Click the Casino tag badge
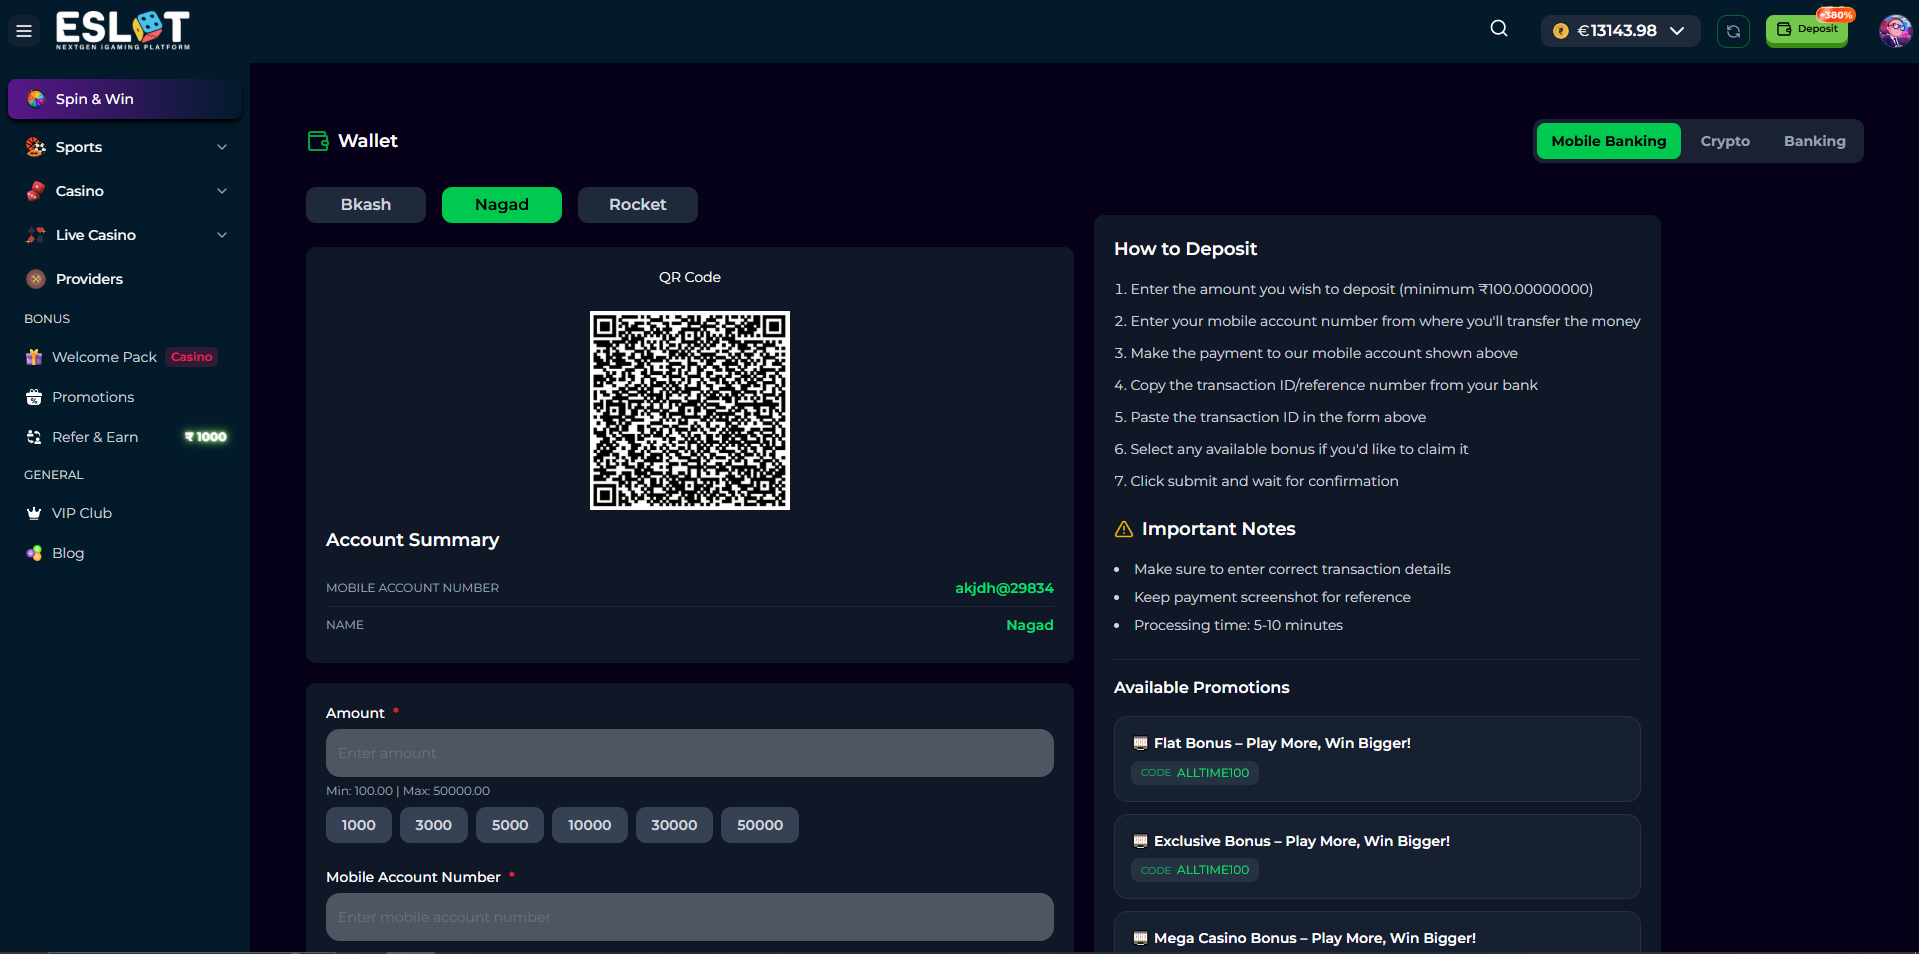 pyautogui.click(x=191, y=357)
